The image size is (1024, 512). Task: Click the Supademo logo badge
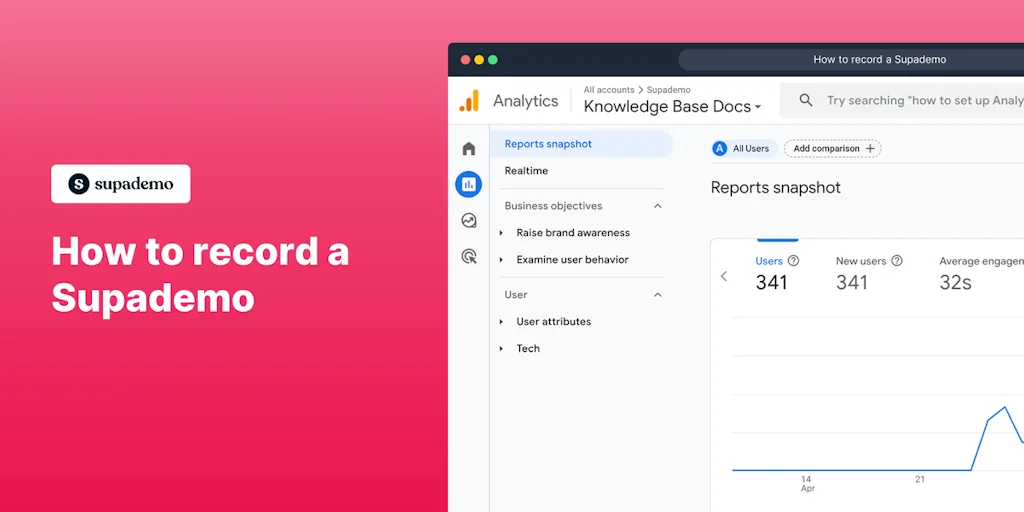pos(121,184)
